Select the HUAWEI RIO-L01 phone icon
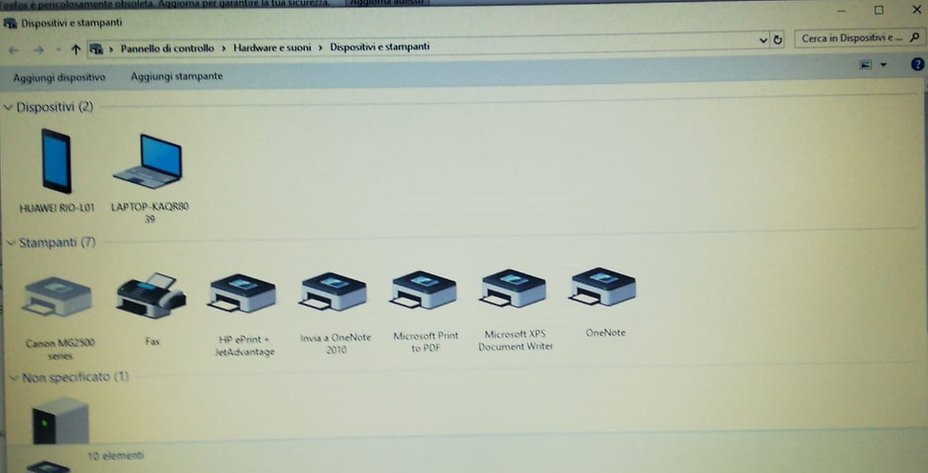 [57, 161]
